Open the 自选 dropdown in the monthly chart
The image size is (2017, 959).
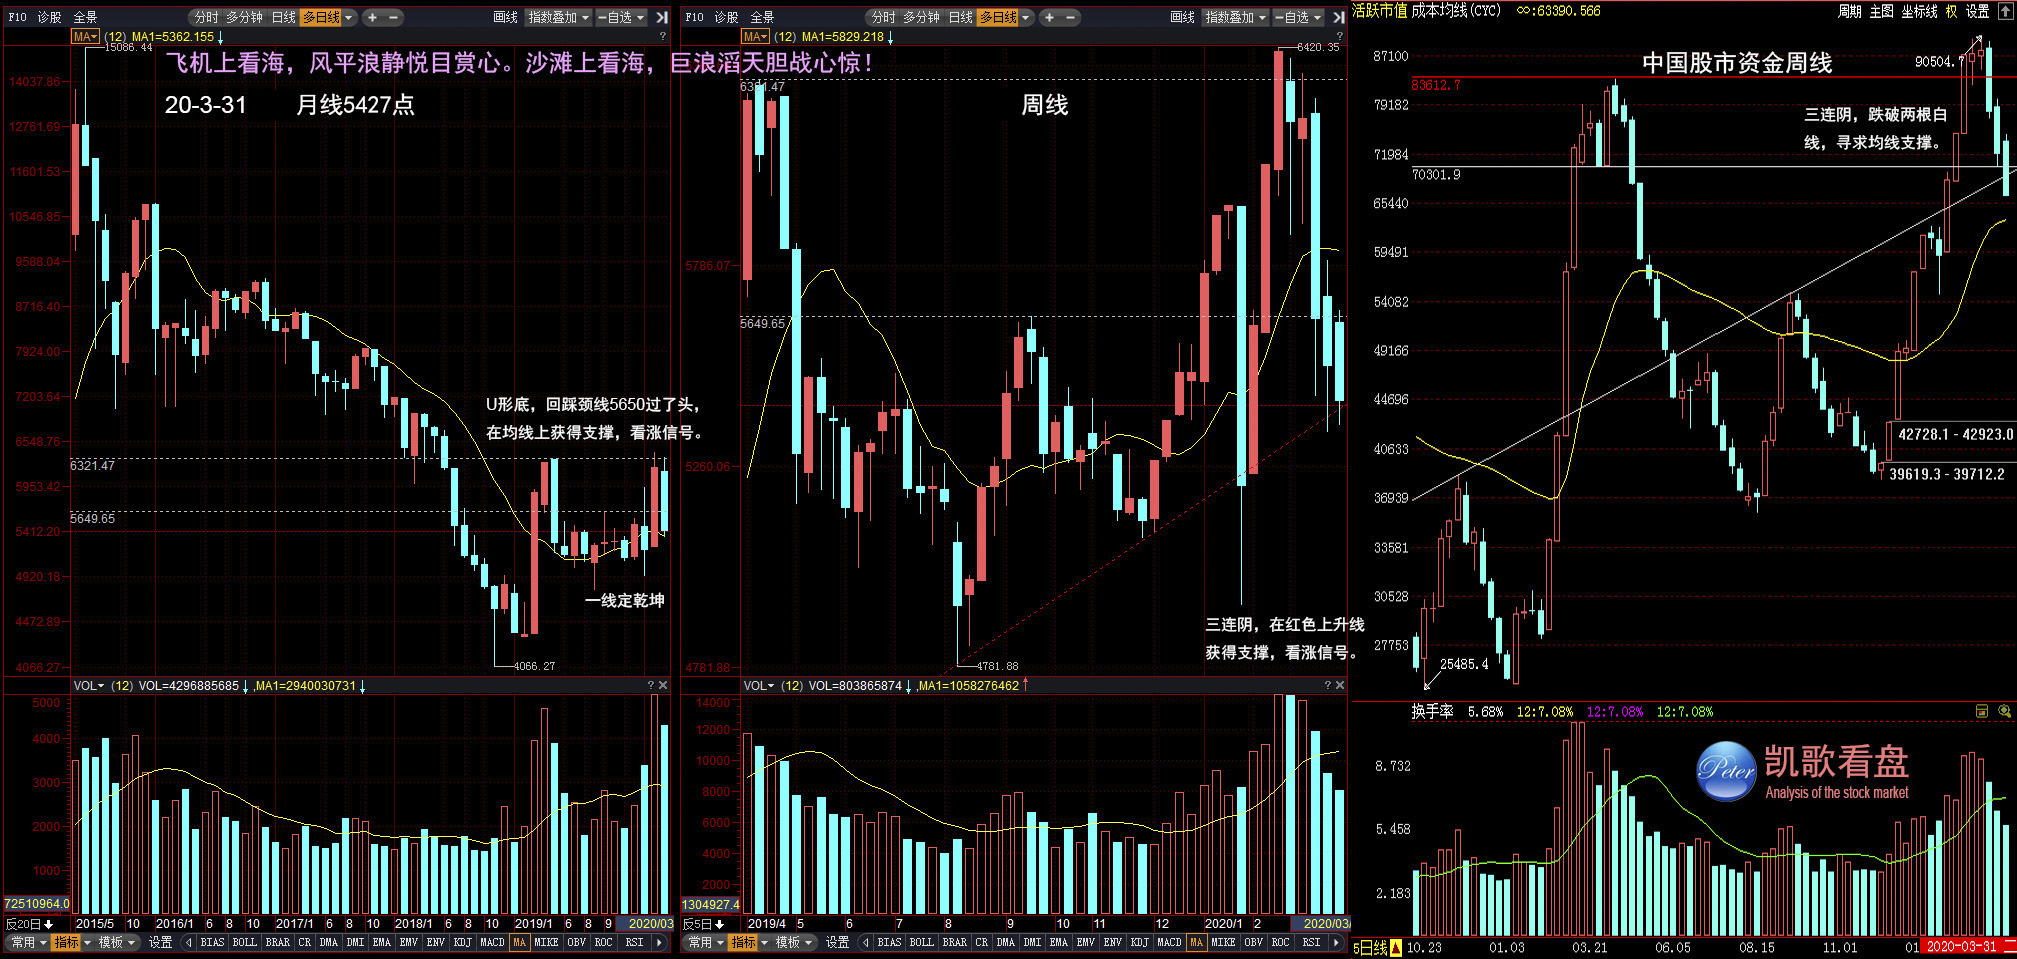tap(621, 17)
